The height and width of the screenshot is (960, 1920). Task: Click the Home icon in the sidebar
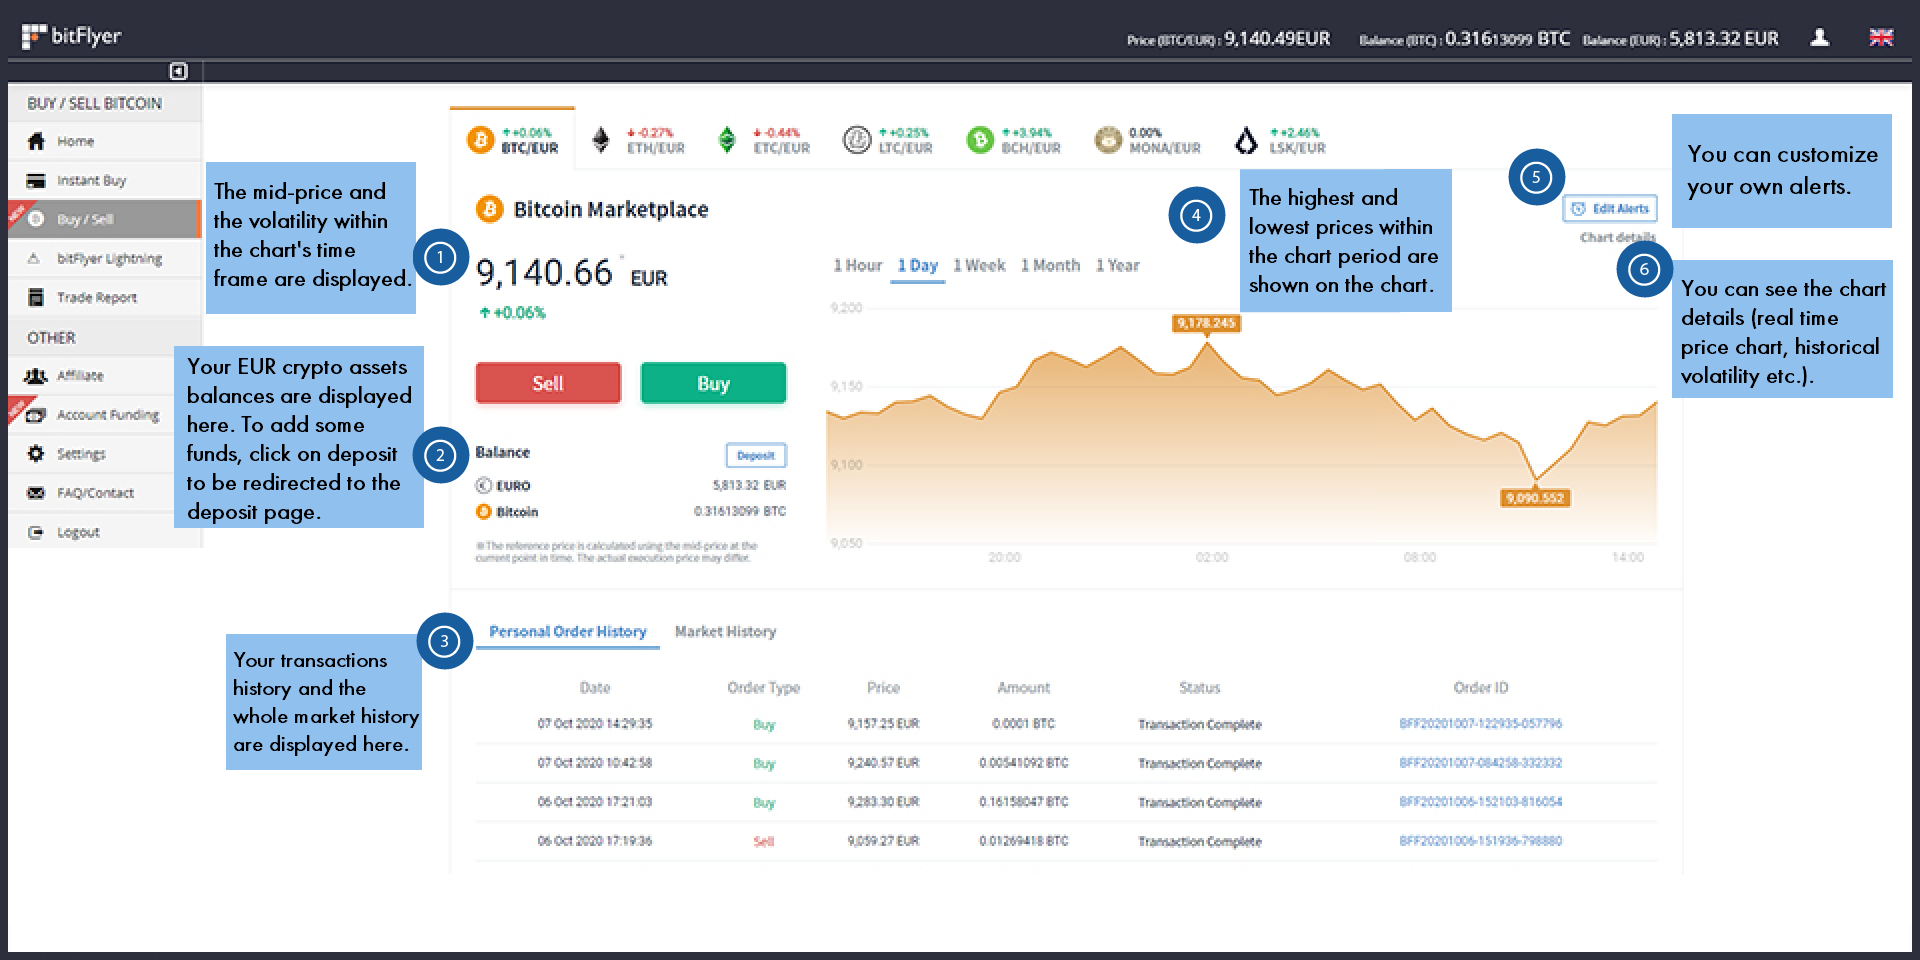tap(36, 141)
